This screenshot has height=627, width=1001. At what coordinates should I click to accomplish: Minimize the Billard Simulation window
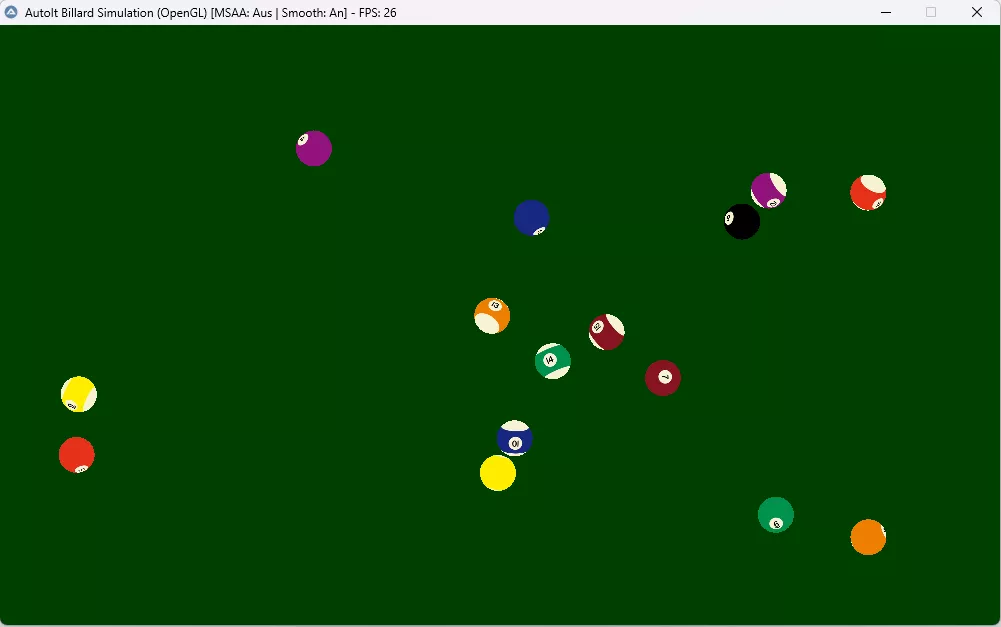click(x=886, y=12)
